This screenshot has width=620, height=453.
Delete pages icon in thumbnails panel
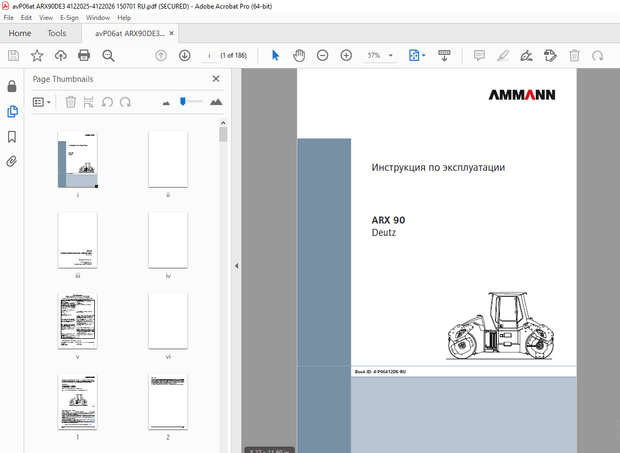[x=70, y=102]
